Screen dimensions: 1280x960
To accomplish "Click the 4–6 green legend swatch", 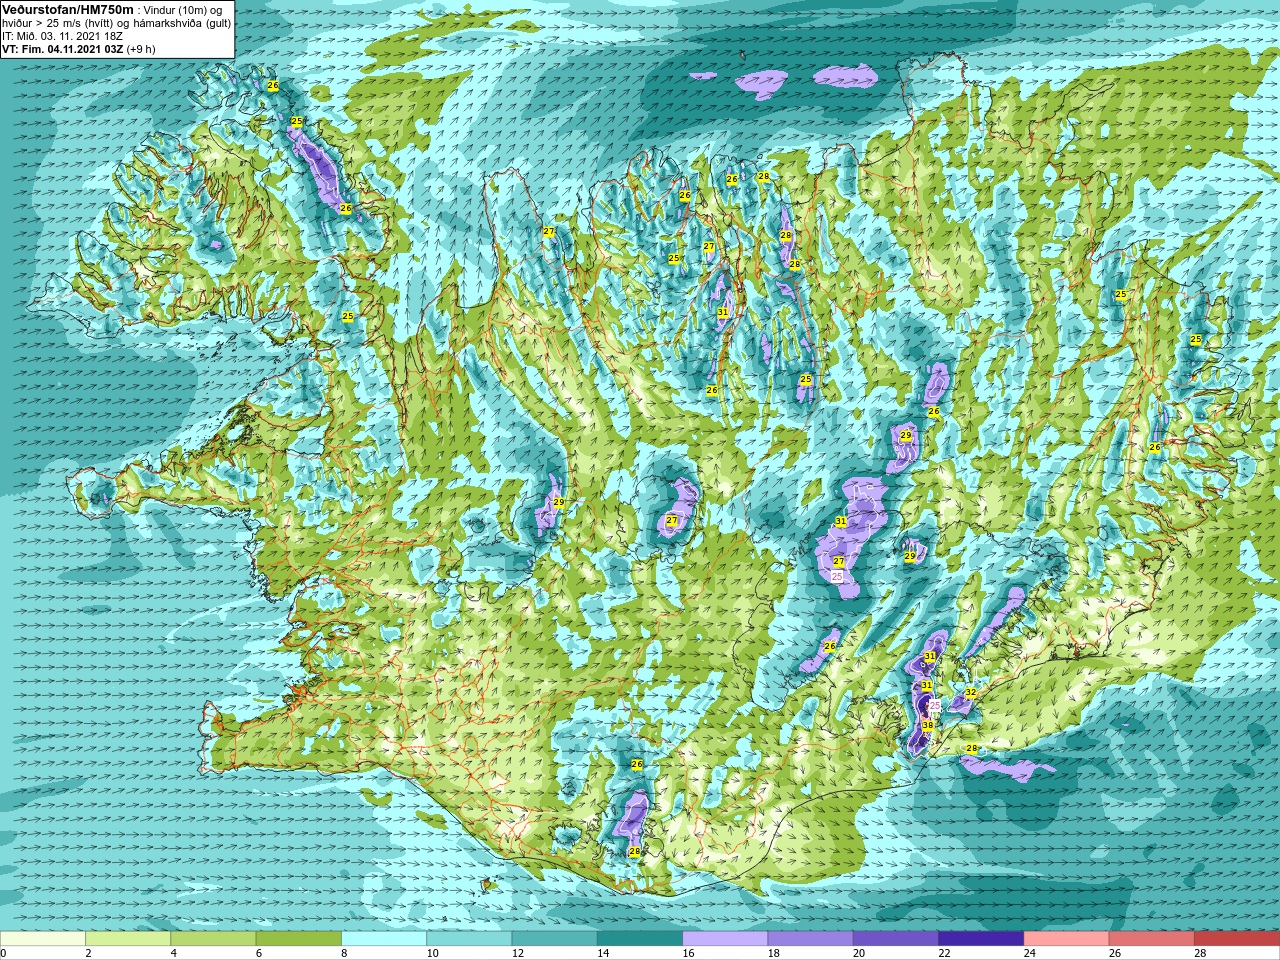I will tap(213, 939).
